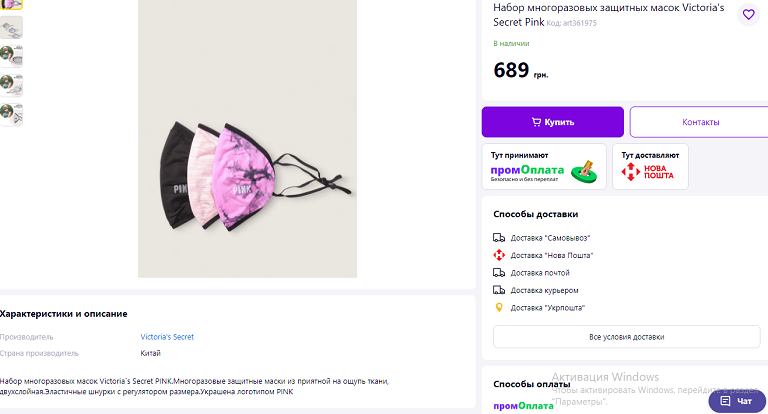Select the second product thumbnail
The image size is (768, 414).
tap(11, 27)
